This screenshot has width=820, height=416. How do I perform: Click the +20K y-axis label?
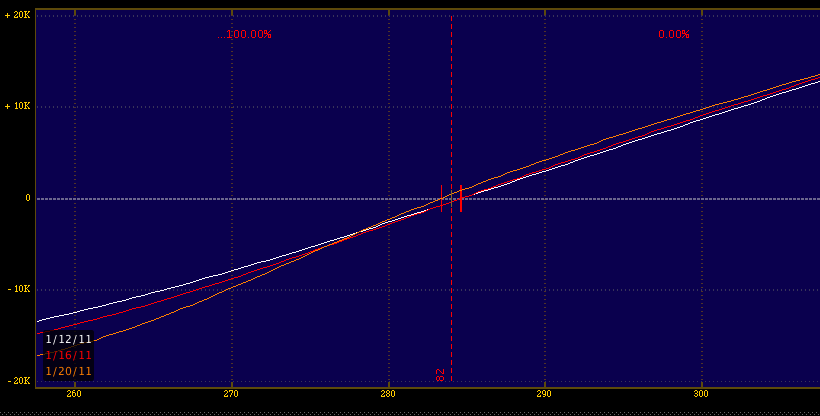pyautogui.click(x=17, y=16)
